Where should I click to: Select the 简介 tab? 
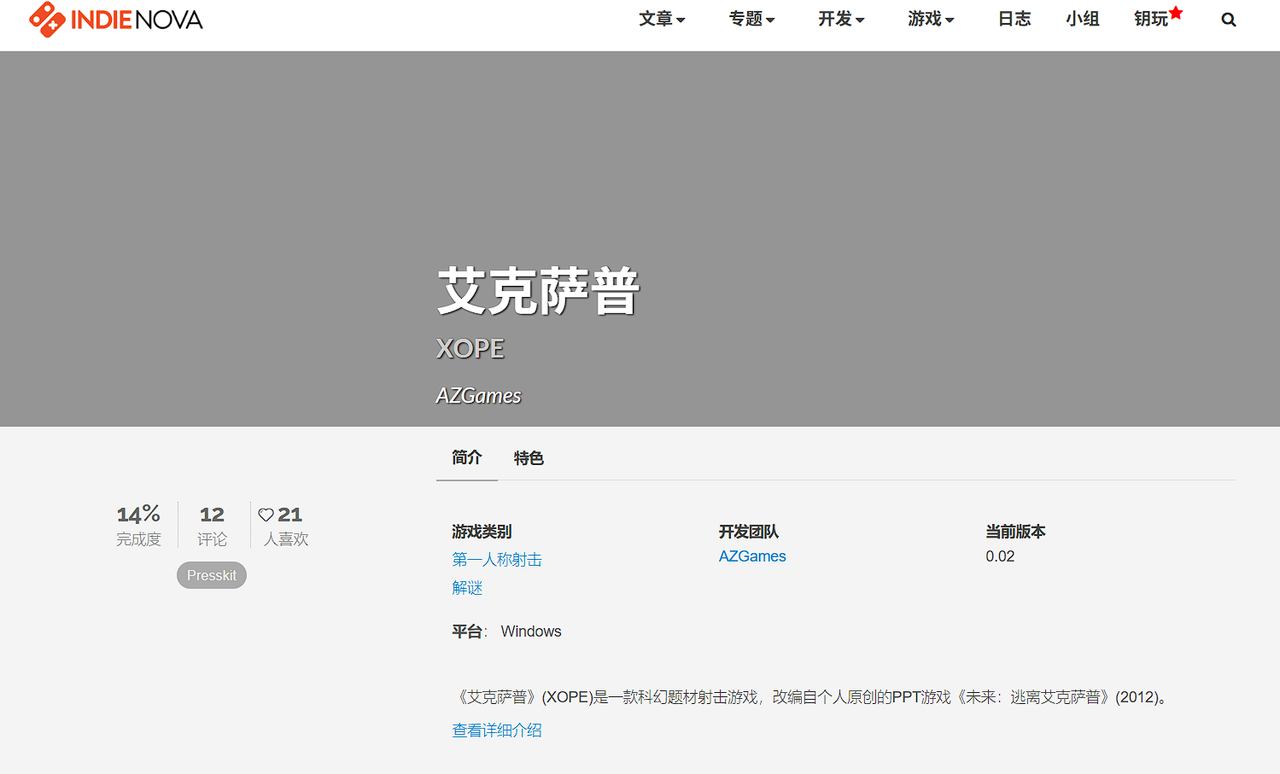pos(467,458)
